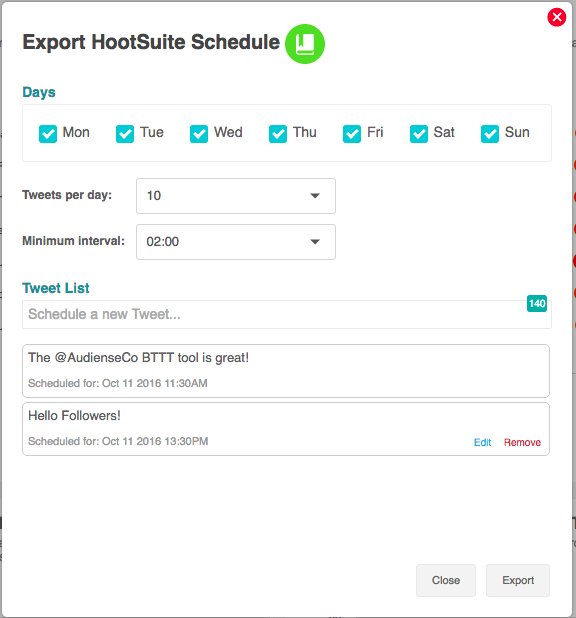Screen dimensions: 576x618
Task: Close dialog with red X icon
Action: tap(557, 17)
